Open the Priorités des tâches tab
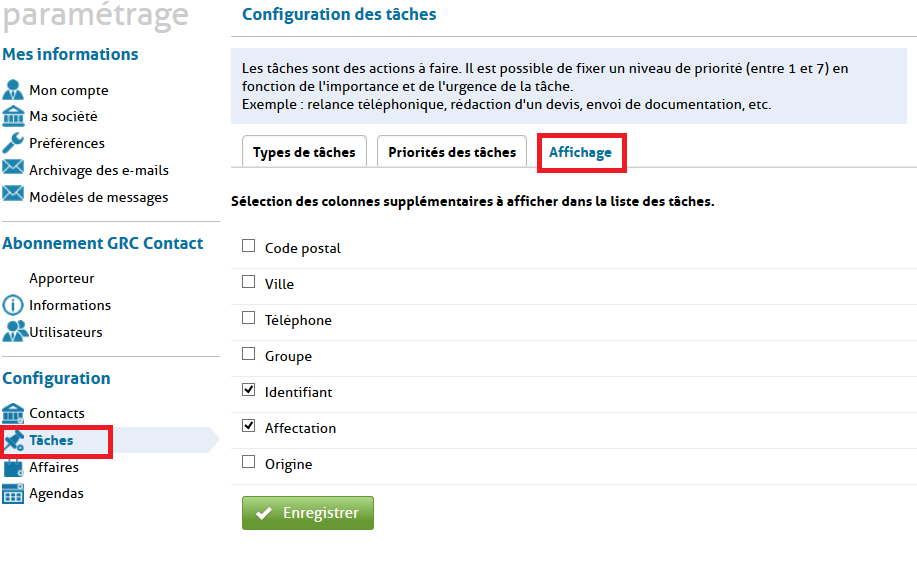 (x=452, y=152)
